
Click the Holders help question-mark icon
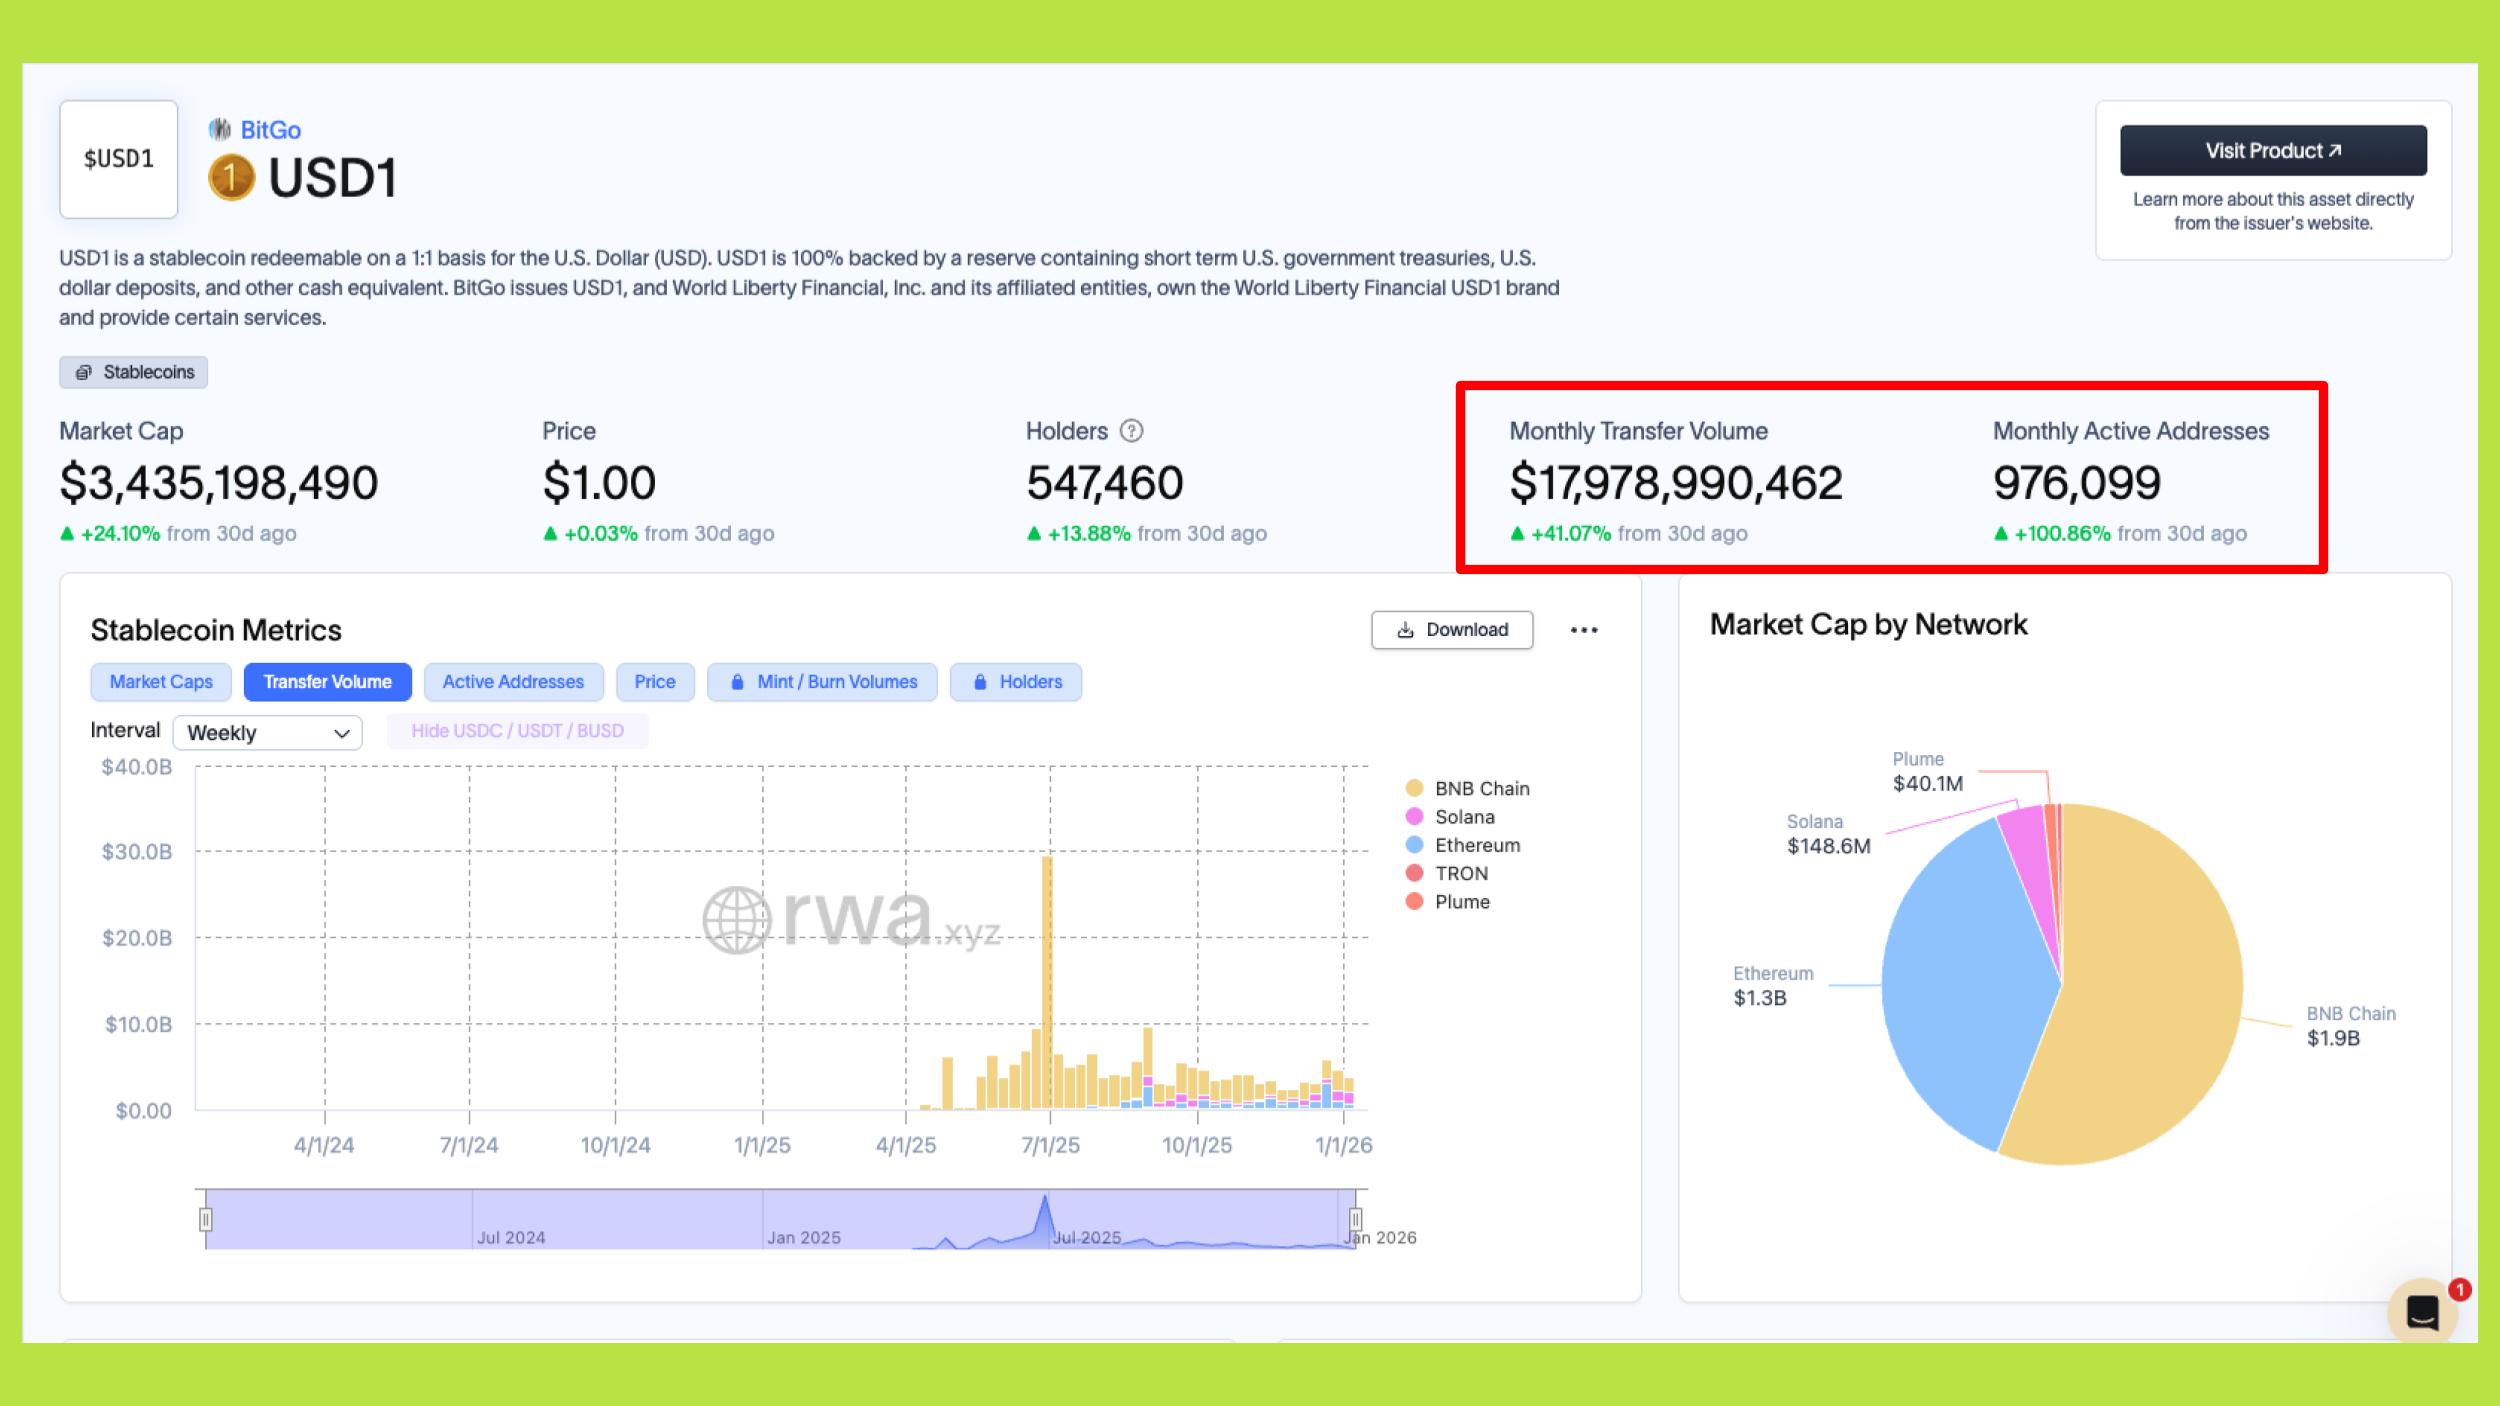1131,431
